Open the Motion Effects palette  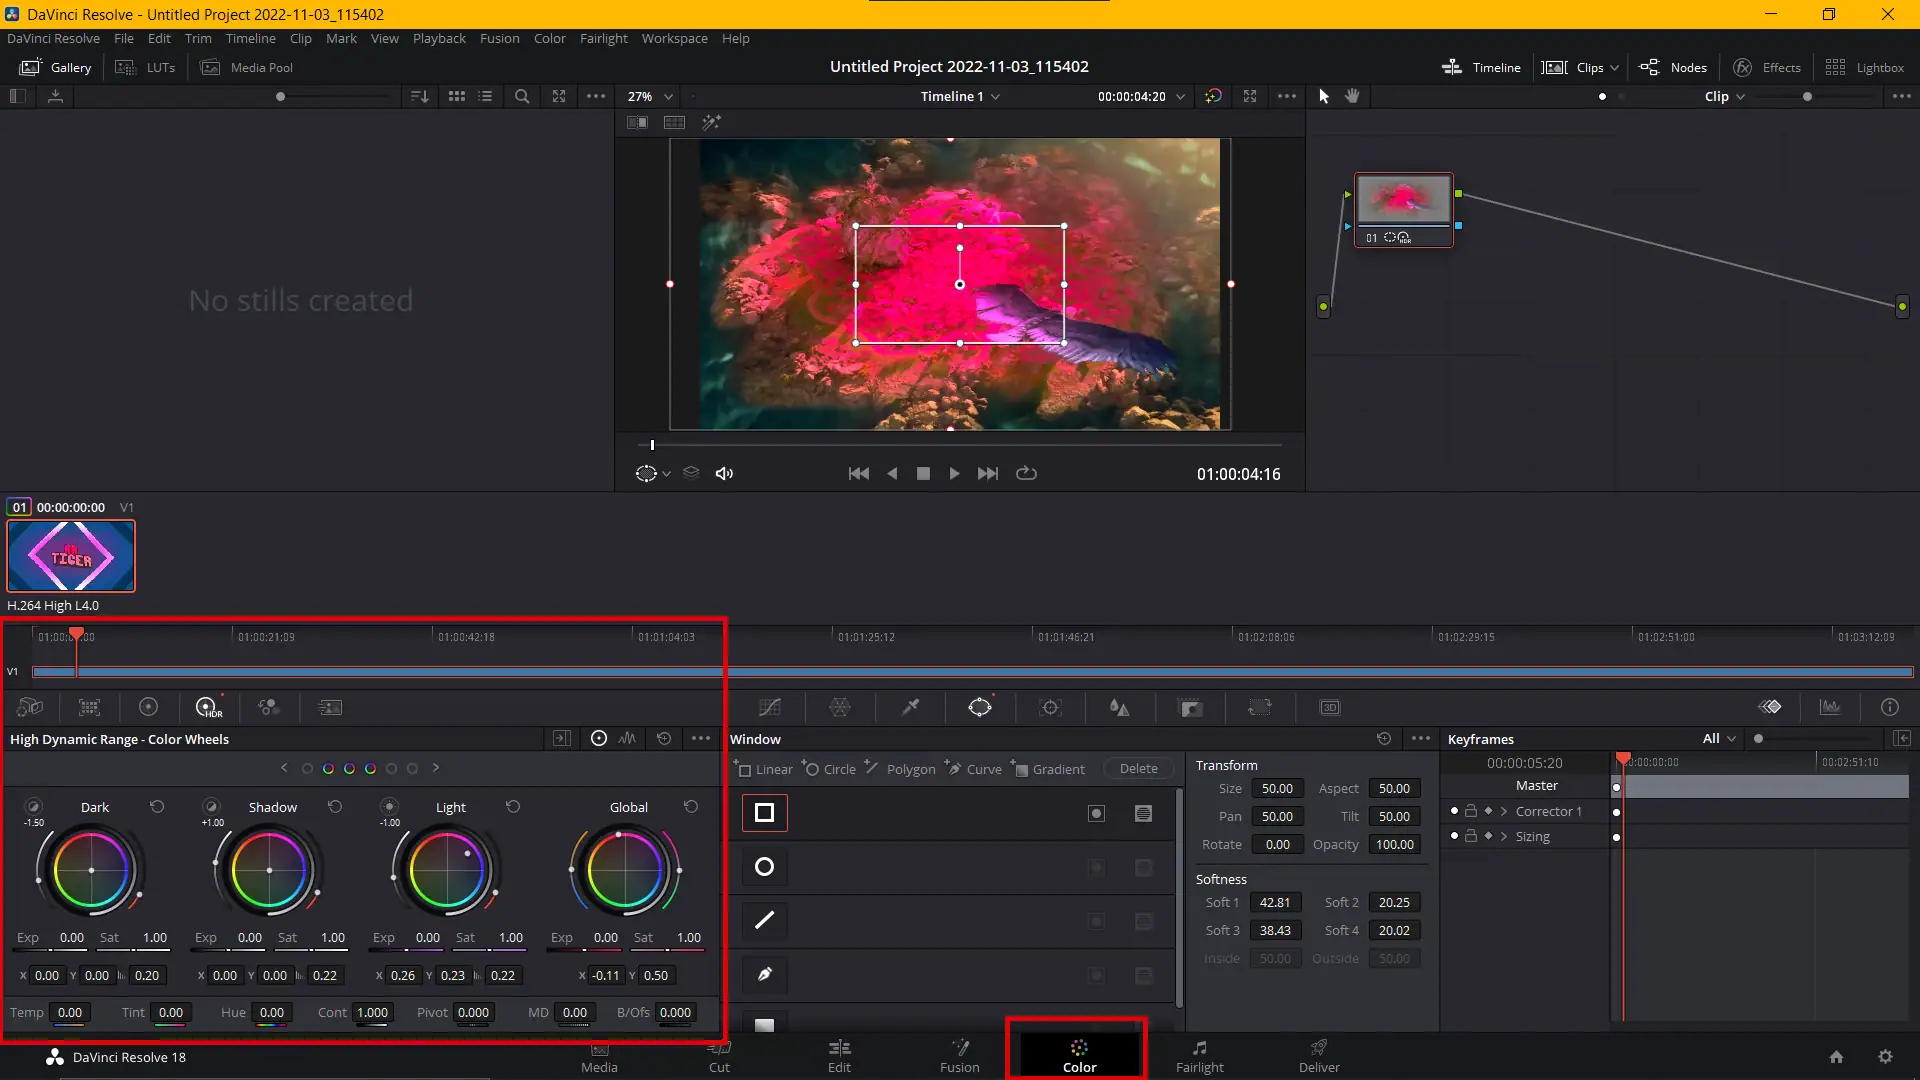tap(328, 707)
